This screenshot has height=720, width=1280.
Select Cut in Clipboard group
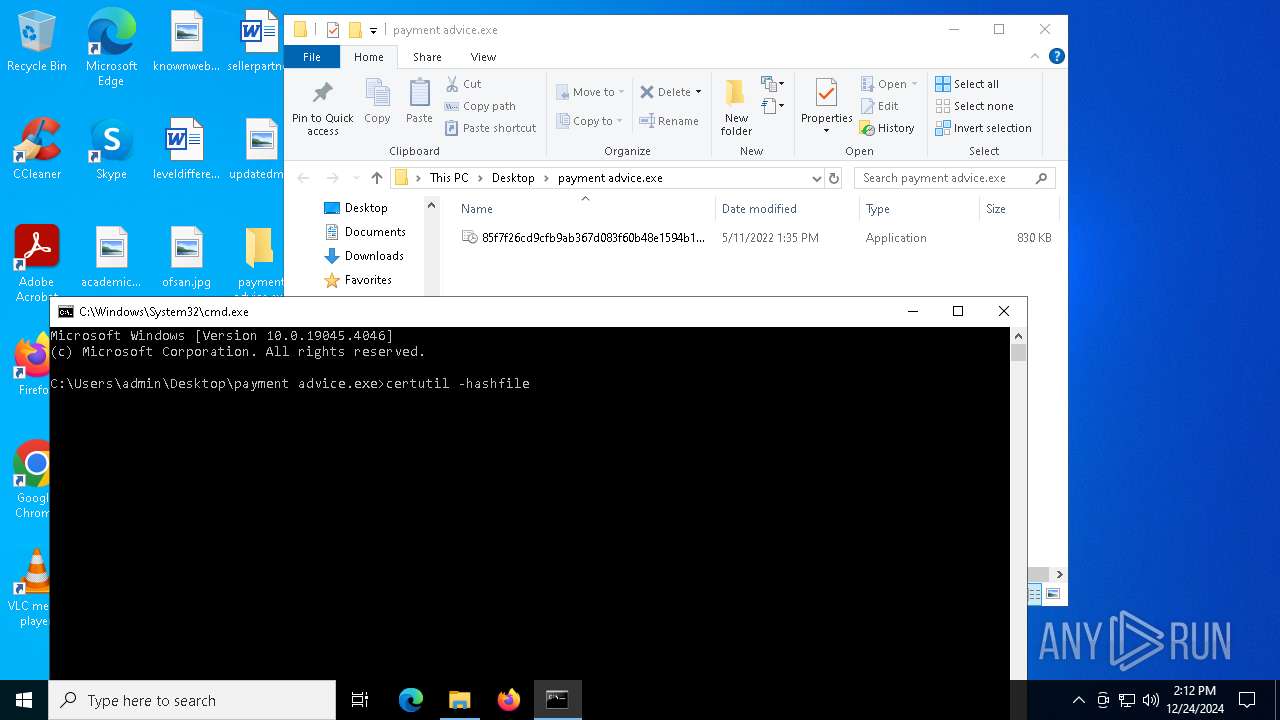[463, 84]
